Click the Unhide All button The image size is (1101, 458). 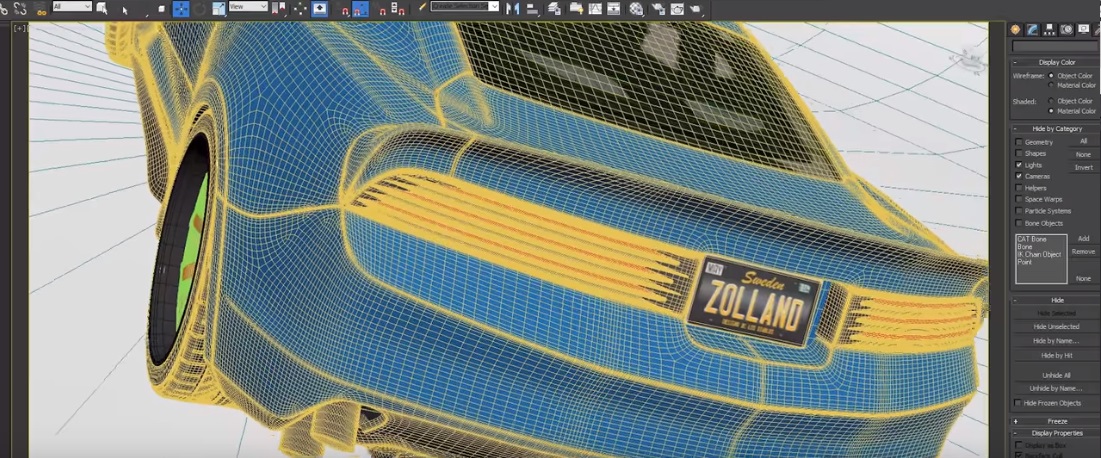[x=1056, y=375]
